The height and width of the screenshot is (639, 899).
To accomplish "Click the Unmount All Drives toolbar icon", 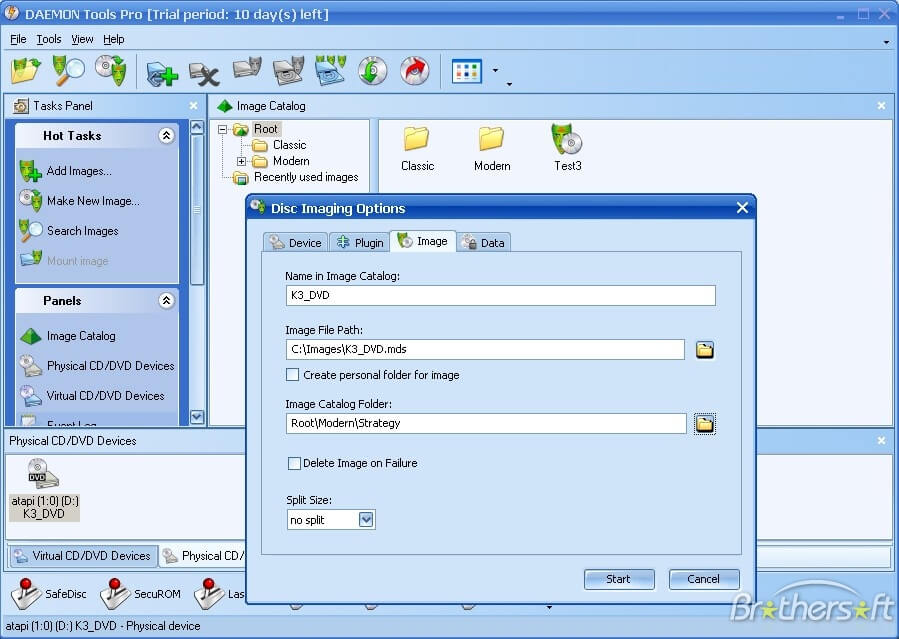I will 330,70.
